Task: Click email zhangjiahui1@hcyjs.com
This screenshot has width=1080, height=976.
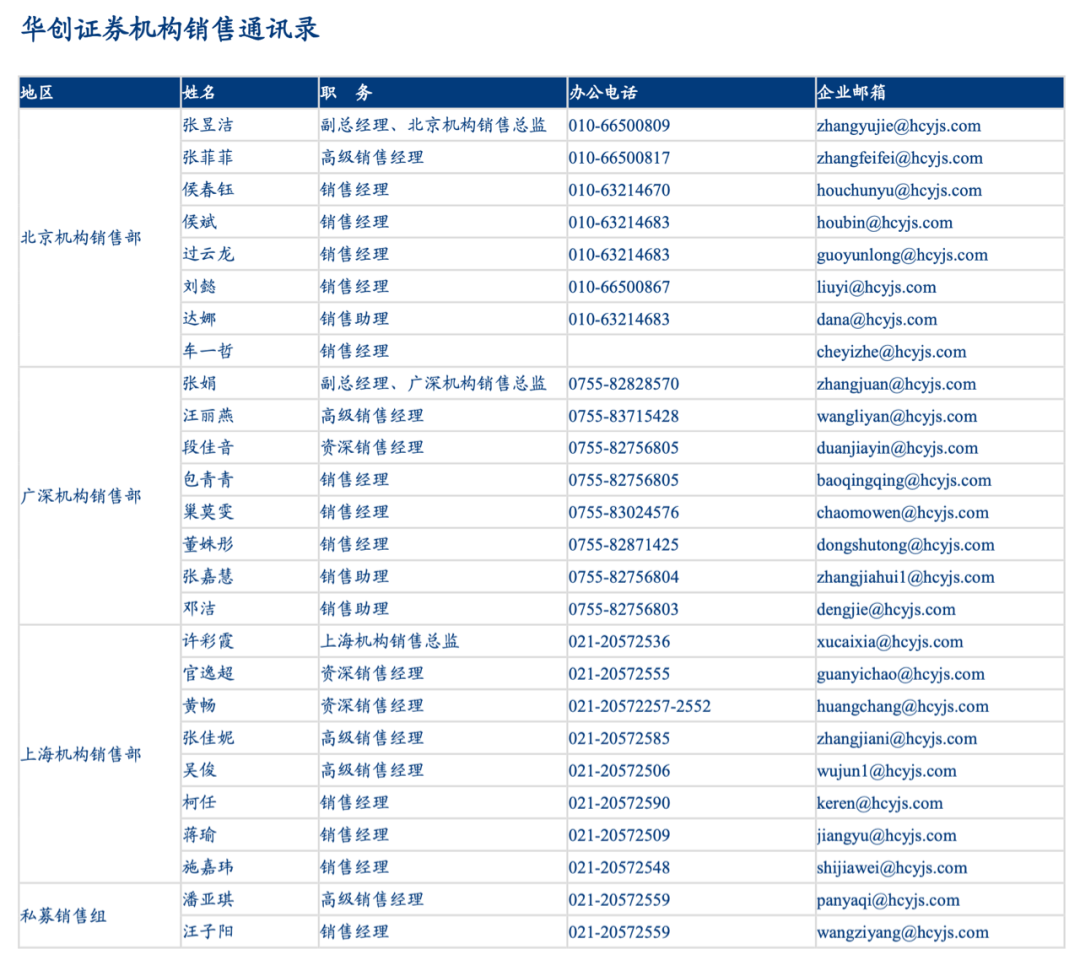Action: (906, 578)
